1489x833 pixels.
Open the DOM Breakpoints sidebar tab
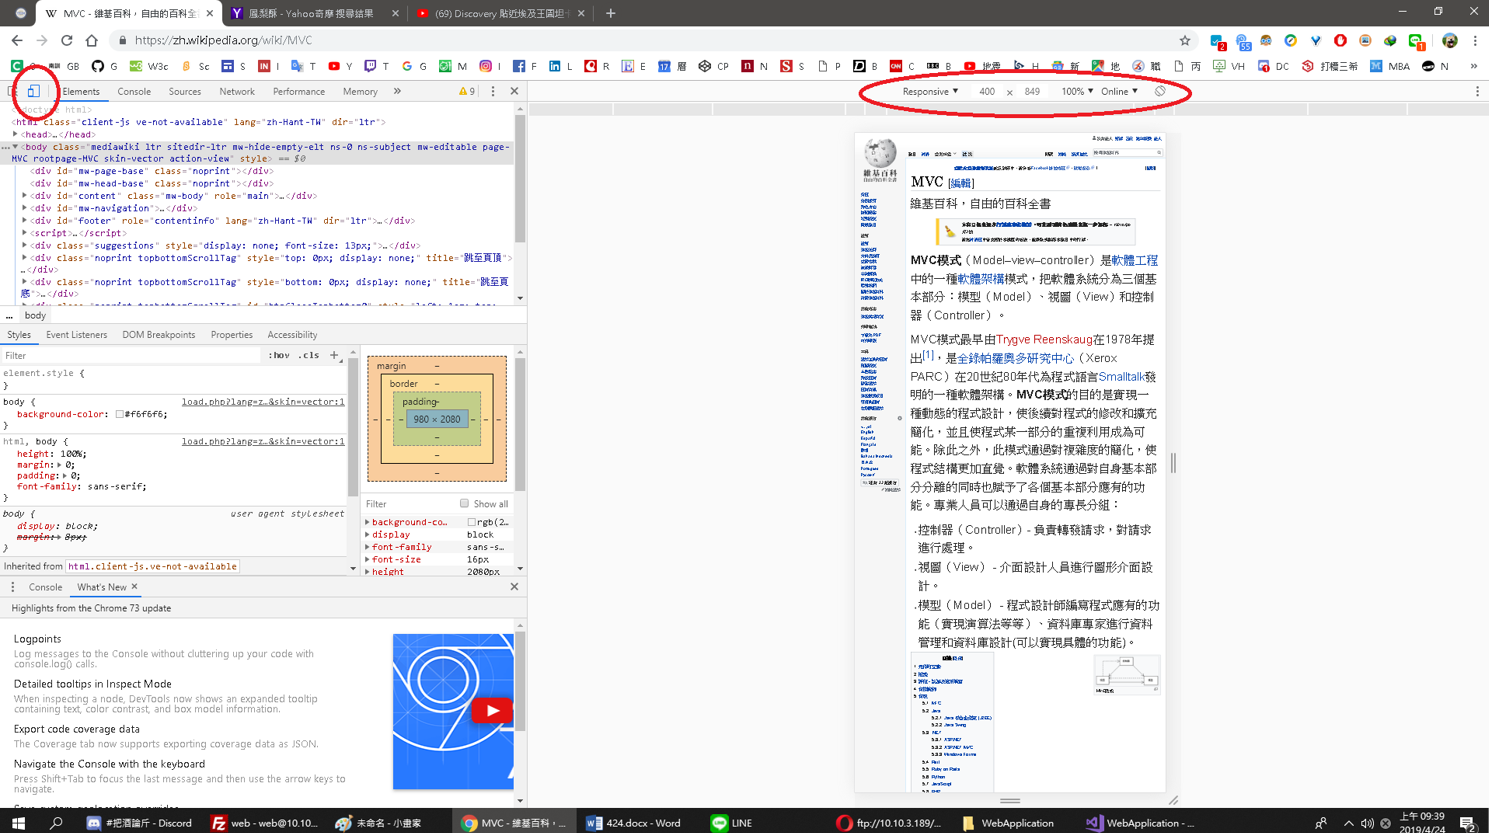[159, 334]
